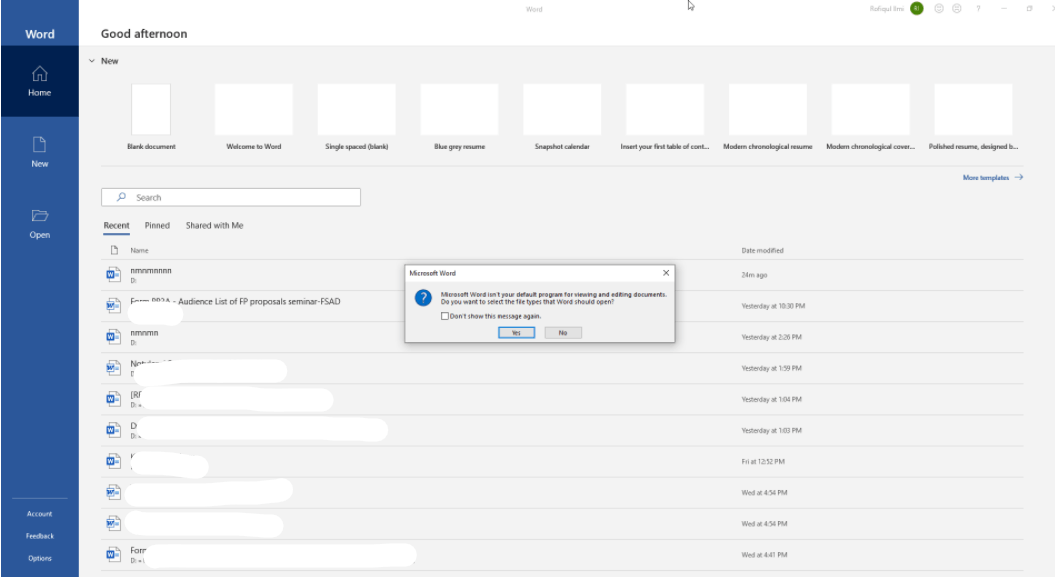
Task: Open the Welcome to Word template
Action: pyautogui.click(x=254, y=110)
